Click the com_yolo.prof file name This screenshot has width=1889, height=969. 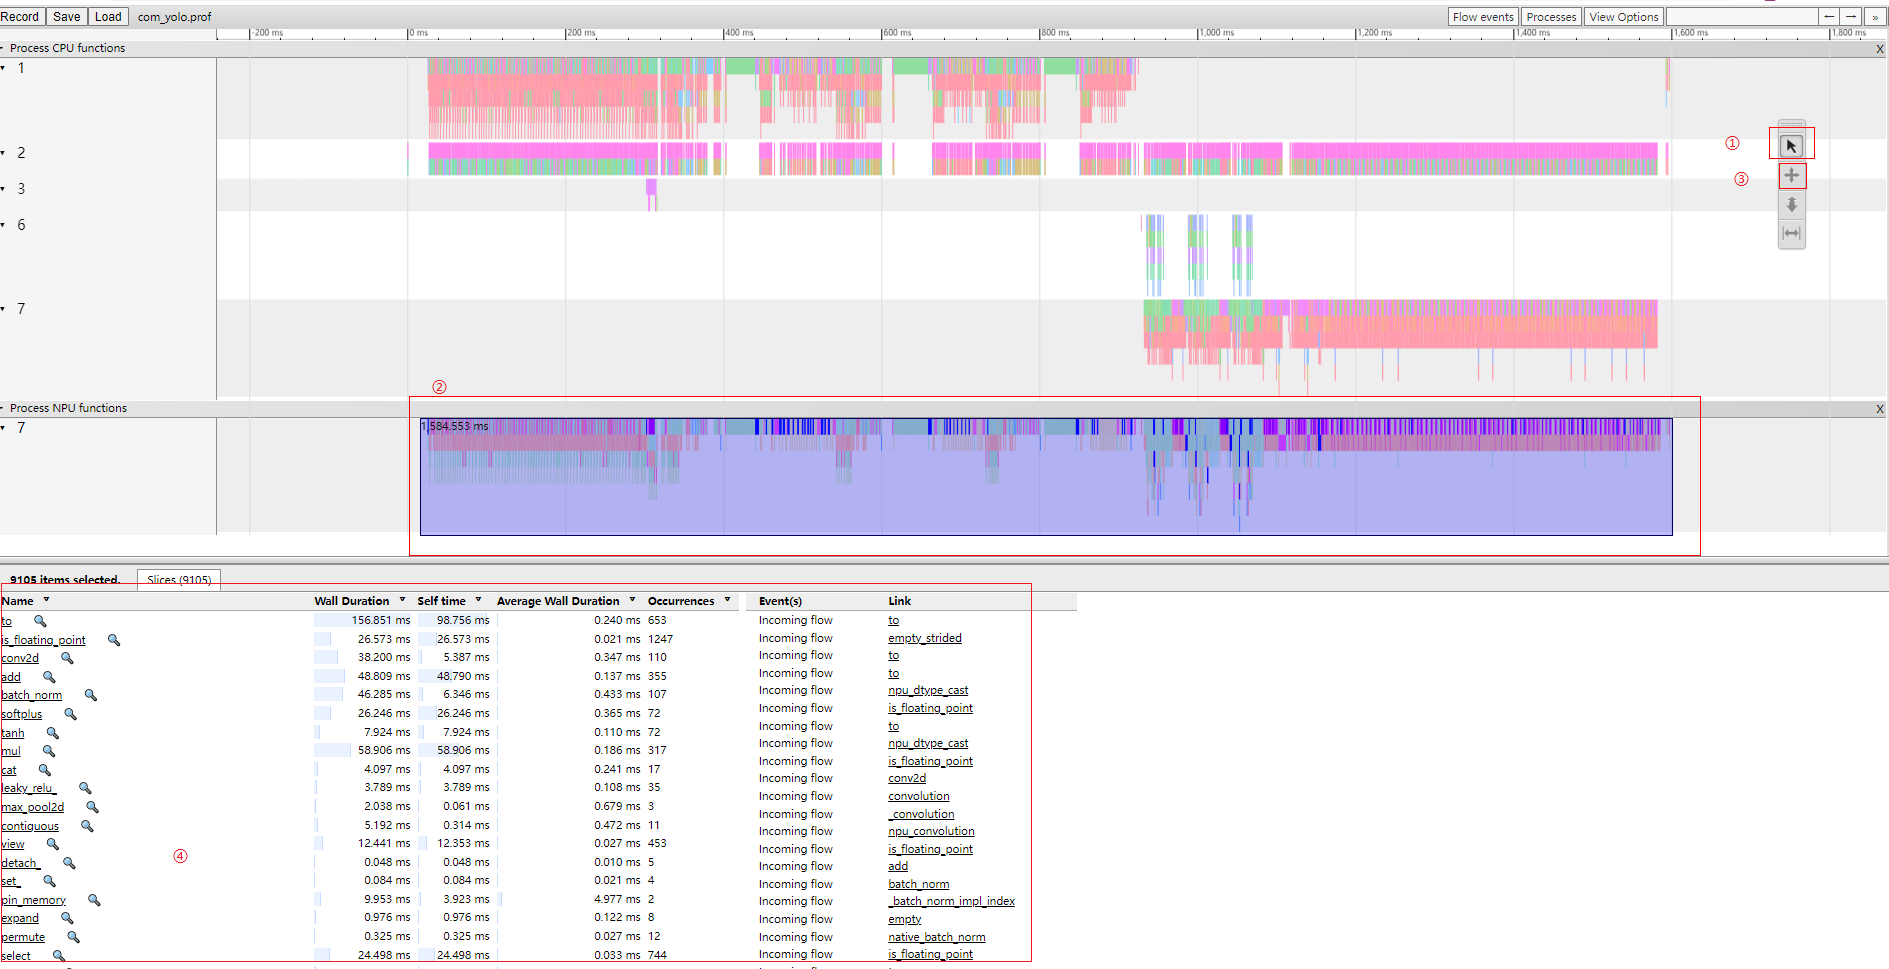click(175, 17)
